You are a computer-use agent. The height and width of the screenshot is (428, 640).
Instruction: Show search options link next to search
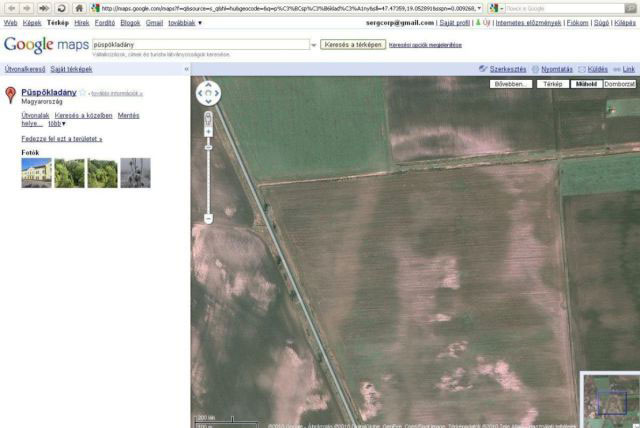tap(425, 45)
